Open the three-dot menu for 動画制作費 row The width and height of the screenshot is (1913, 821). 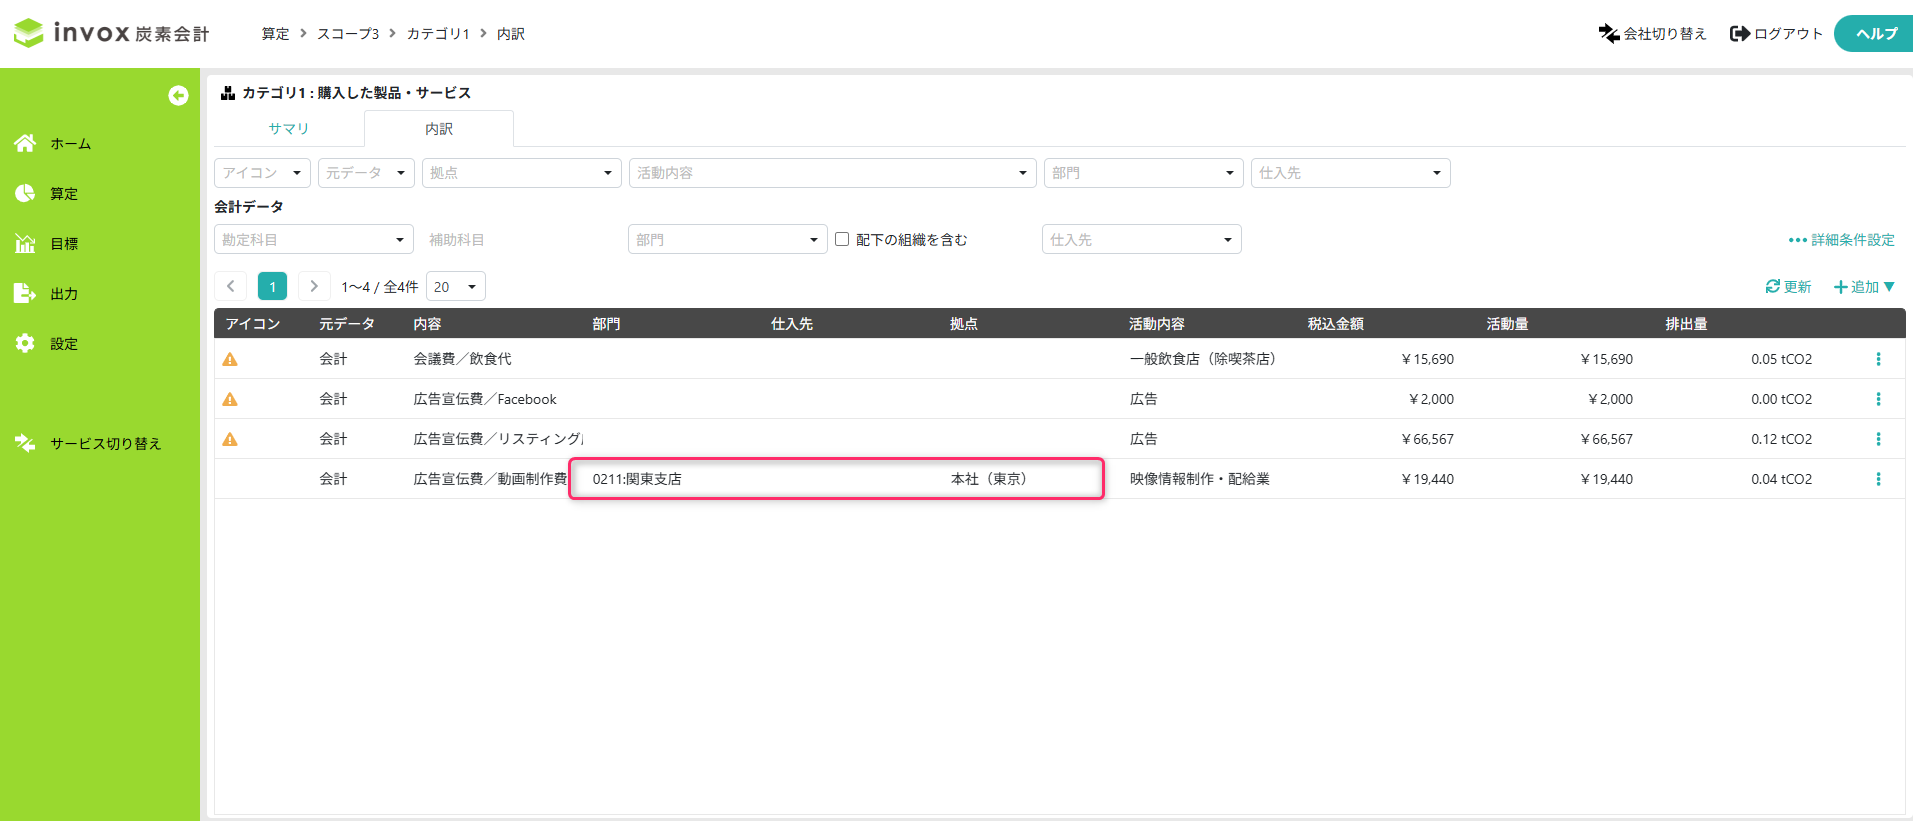coord(1878,479)
